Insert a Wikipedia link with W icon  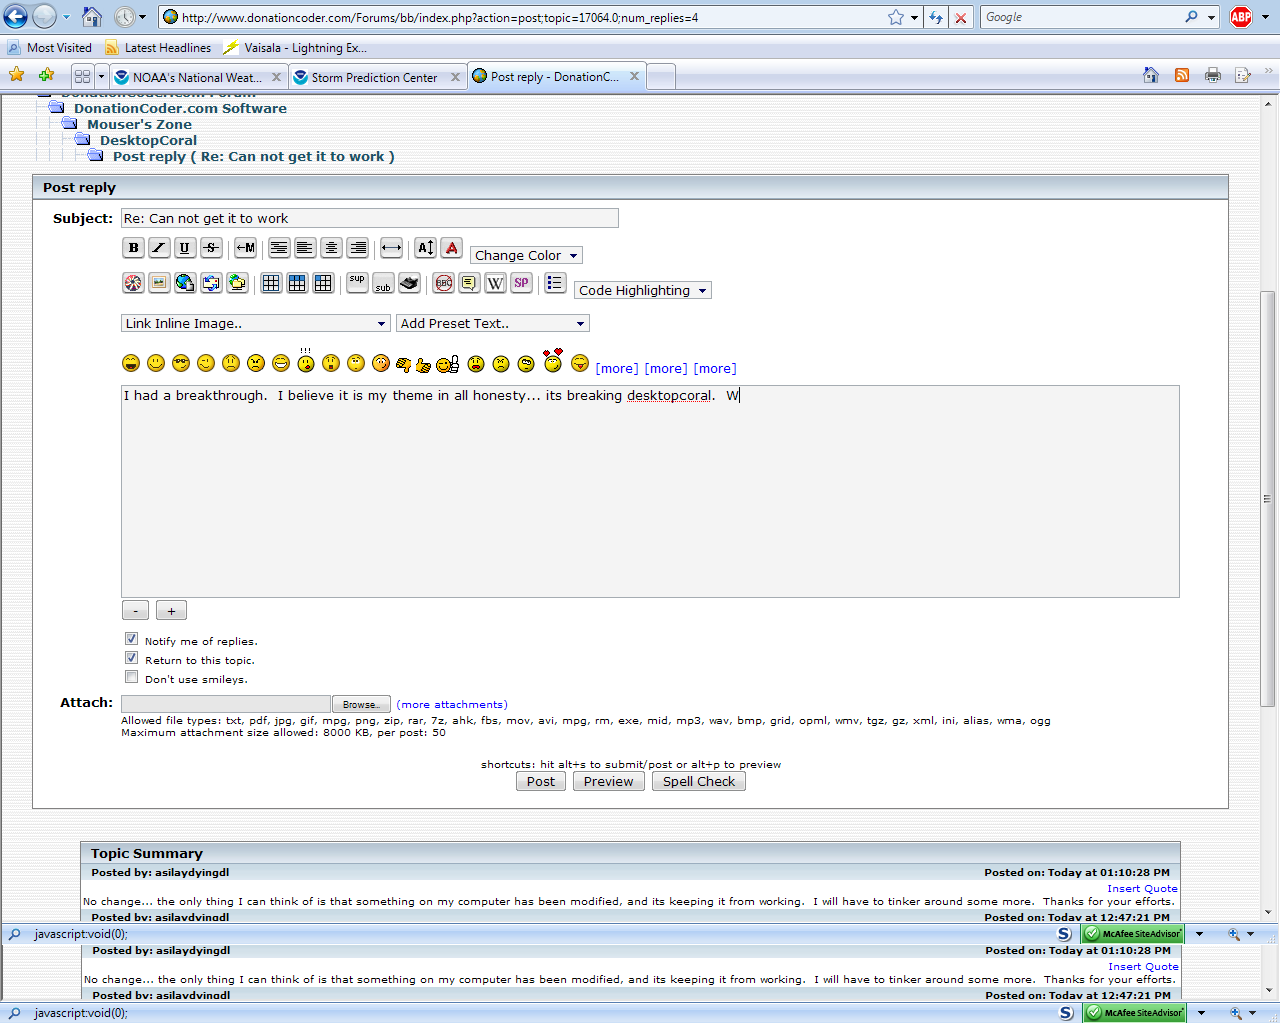495,283
